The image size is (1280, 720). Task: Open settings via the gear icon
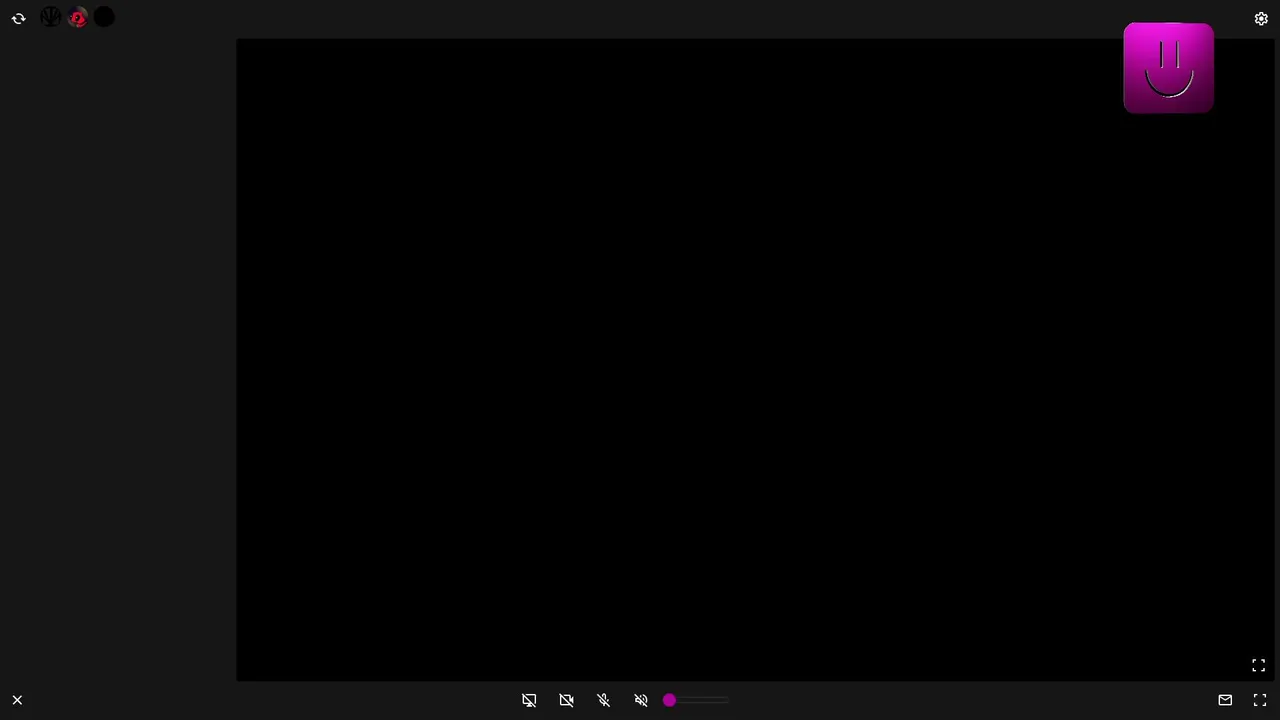1261,18
